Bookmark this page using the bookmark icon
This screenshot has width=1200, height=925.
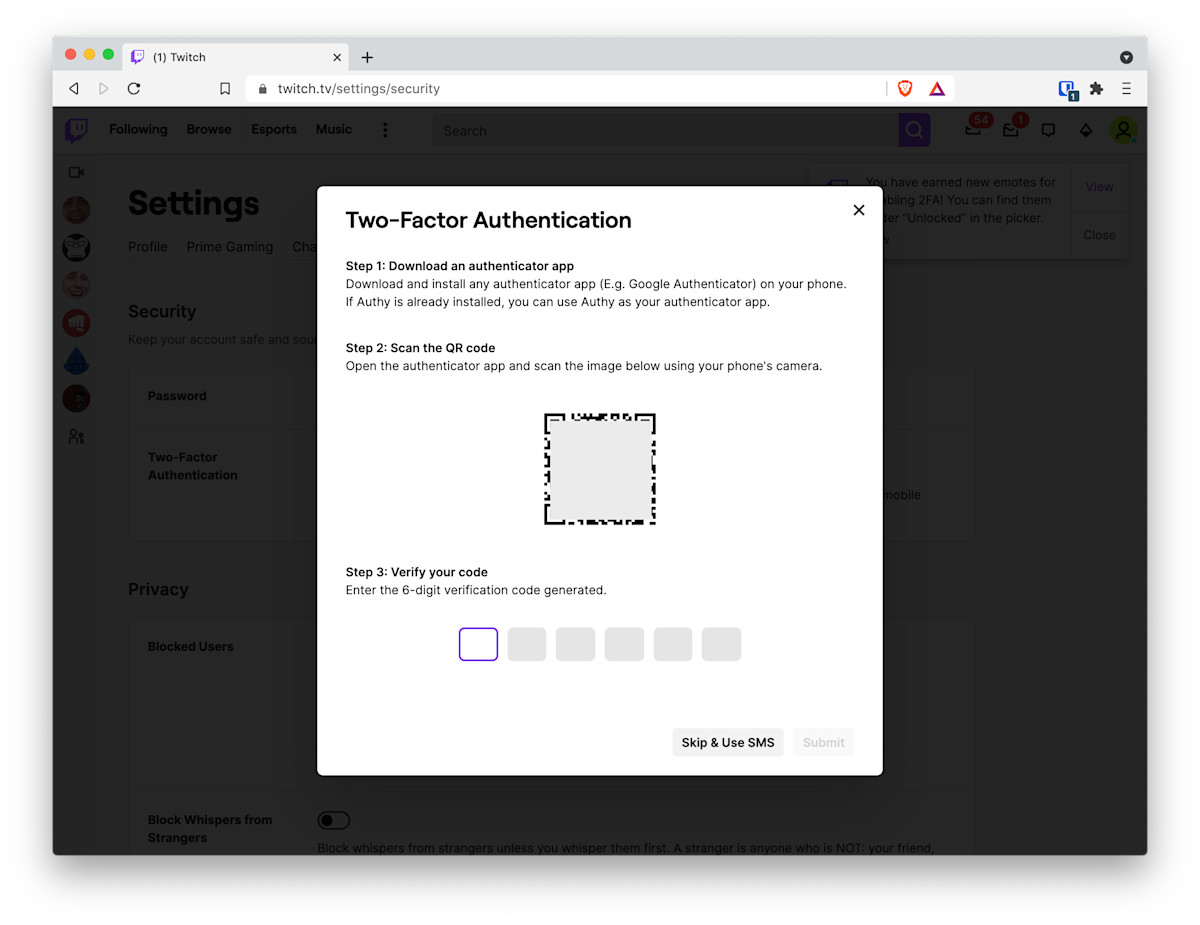point(225,89)
